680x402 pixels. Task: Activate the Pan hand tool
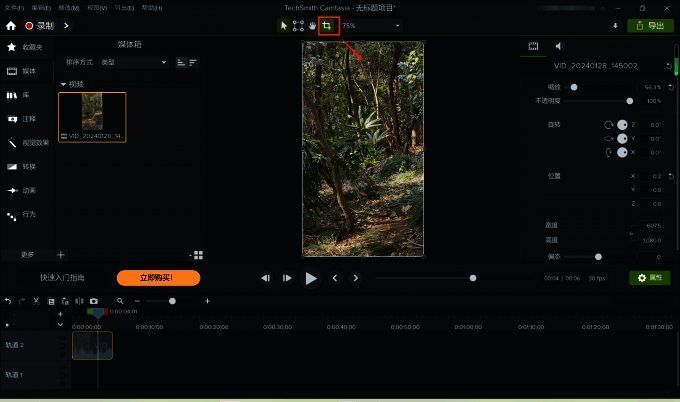coord(312,25)
